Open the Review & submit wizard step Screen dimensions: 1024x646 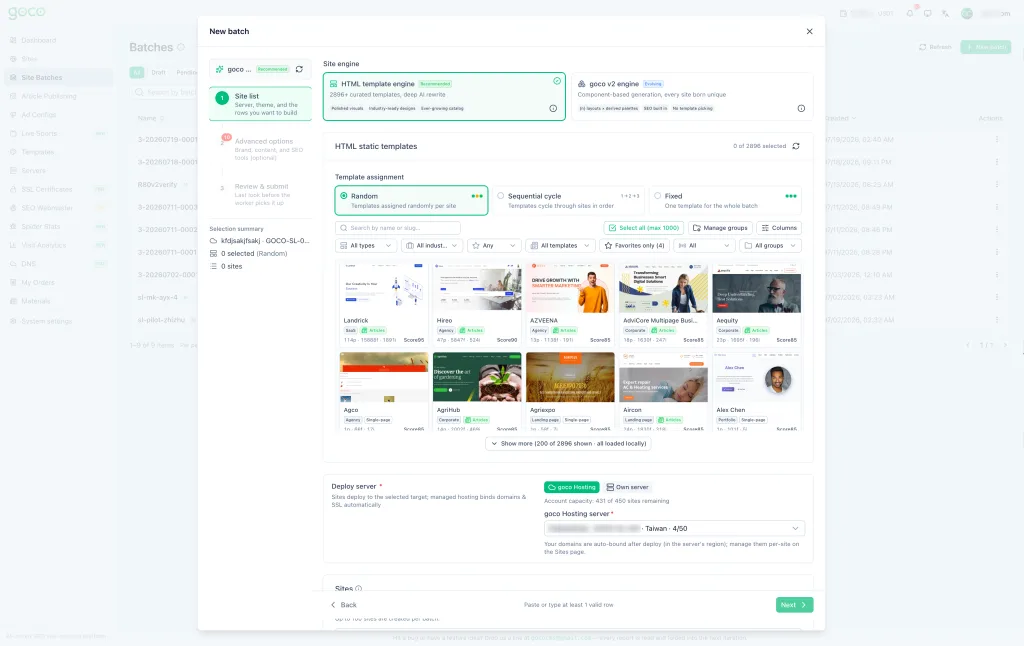tap(261, 194)
